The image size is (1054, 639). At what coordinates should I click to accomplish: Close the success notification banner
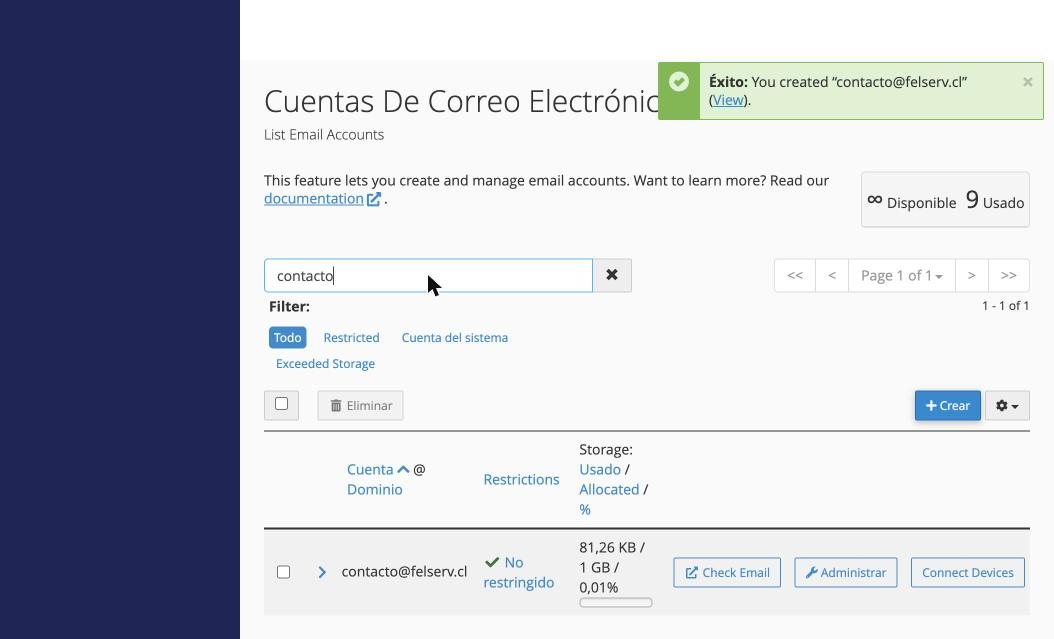click(1027, 82)
